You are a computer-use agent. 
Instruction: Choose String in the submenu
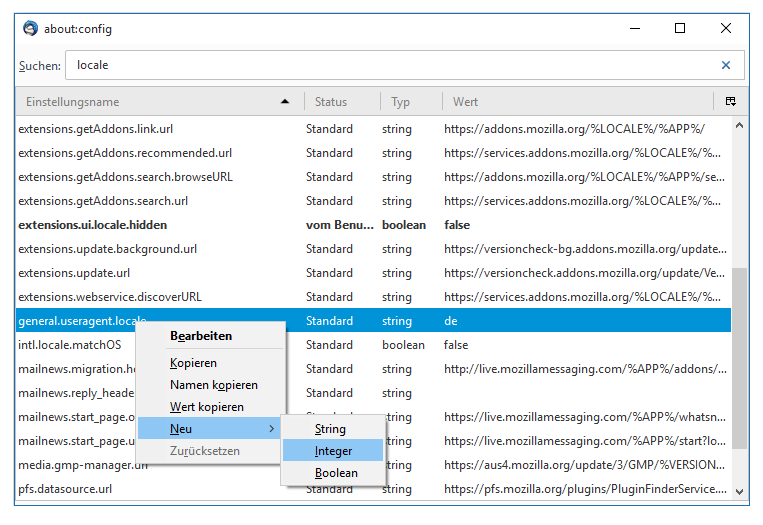330,429
